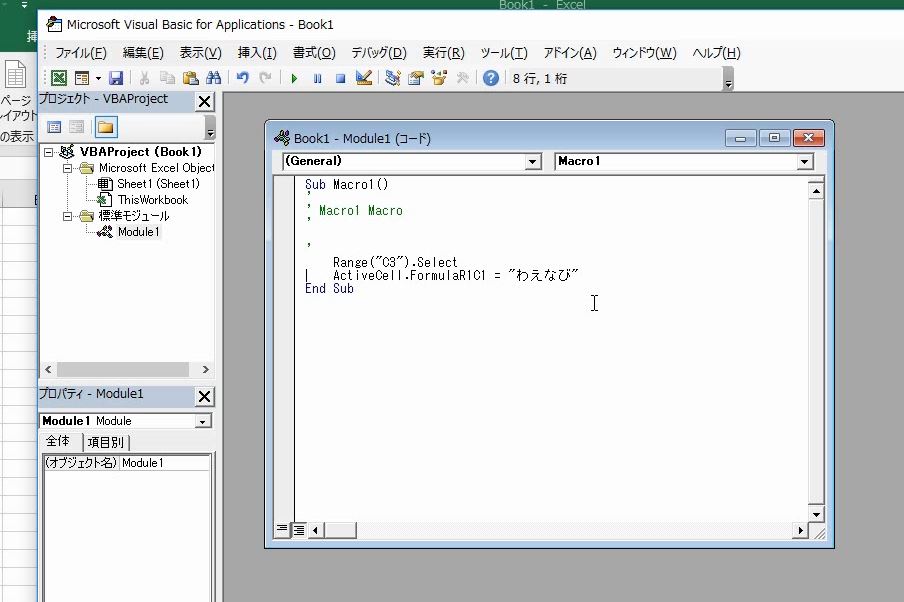Open the ツール(T) menu
Screen dimensions: 904x602
[503, 53]
